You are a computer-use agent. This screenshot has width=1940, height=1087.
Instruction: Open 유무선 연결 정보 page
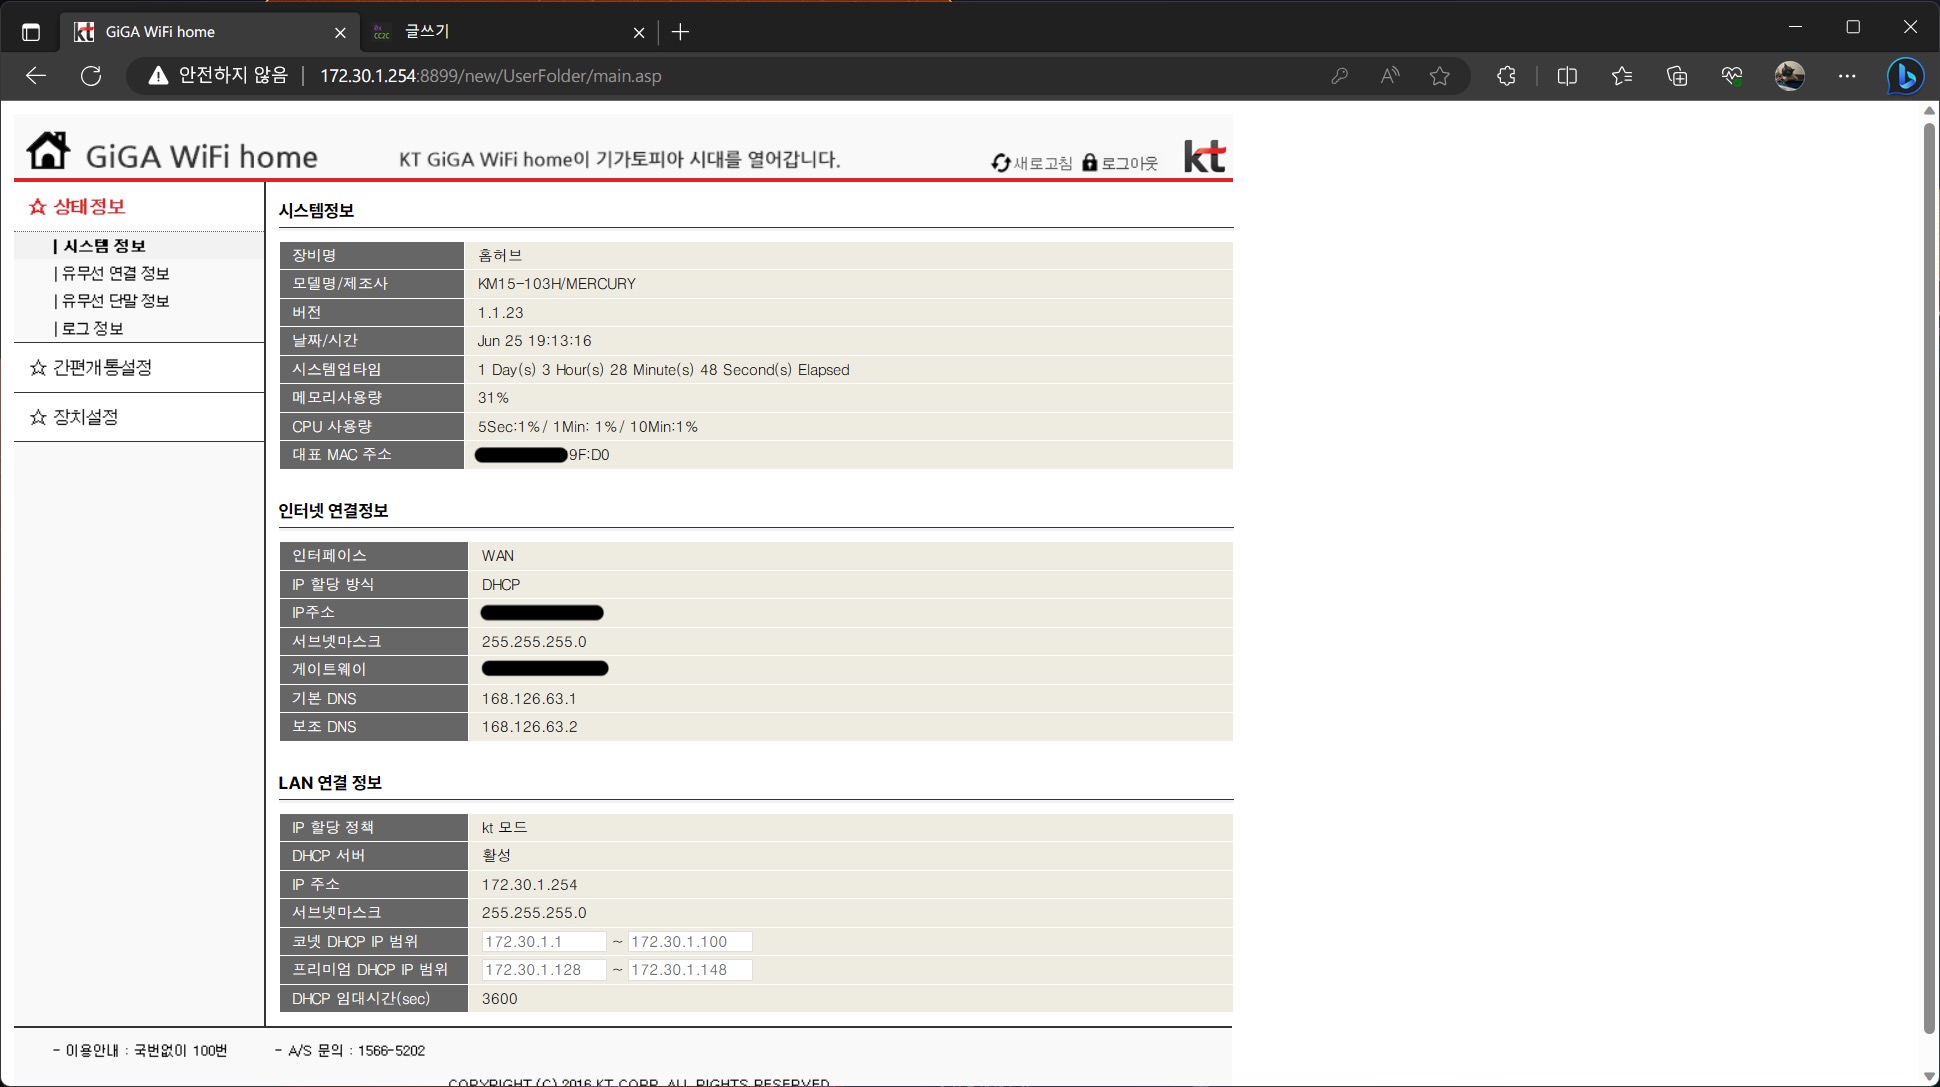[x=115, y=273]
